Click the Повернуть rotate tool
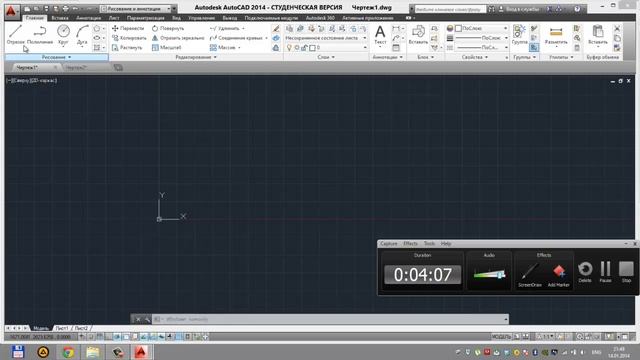Screen dimensions: 640x360 168,28
